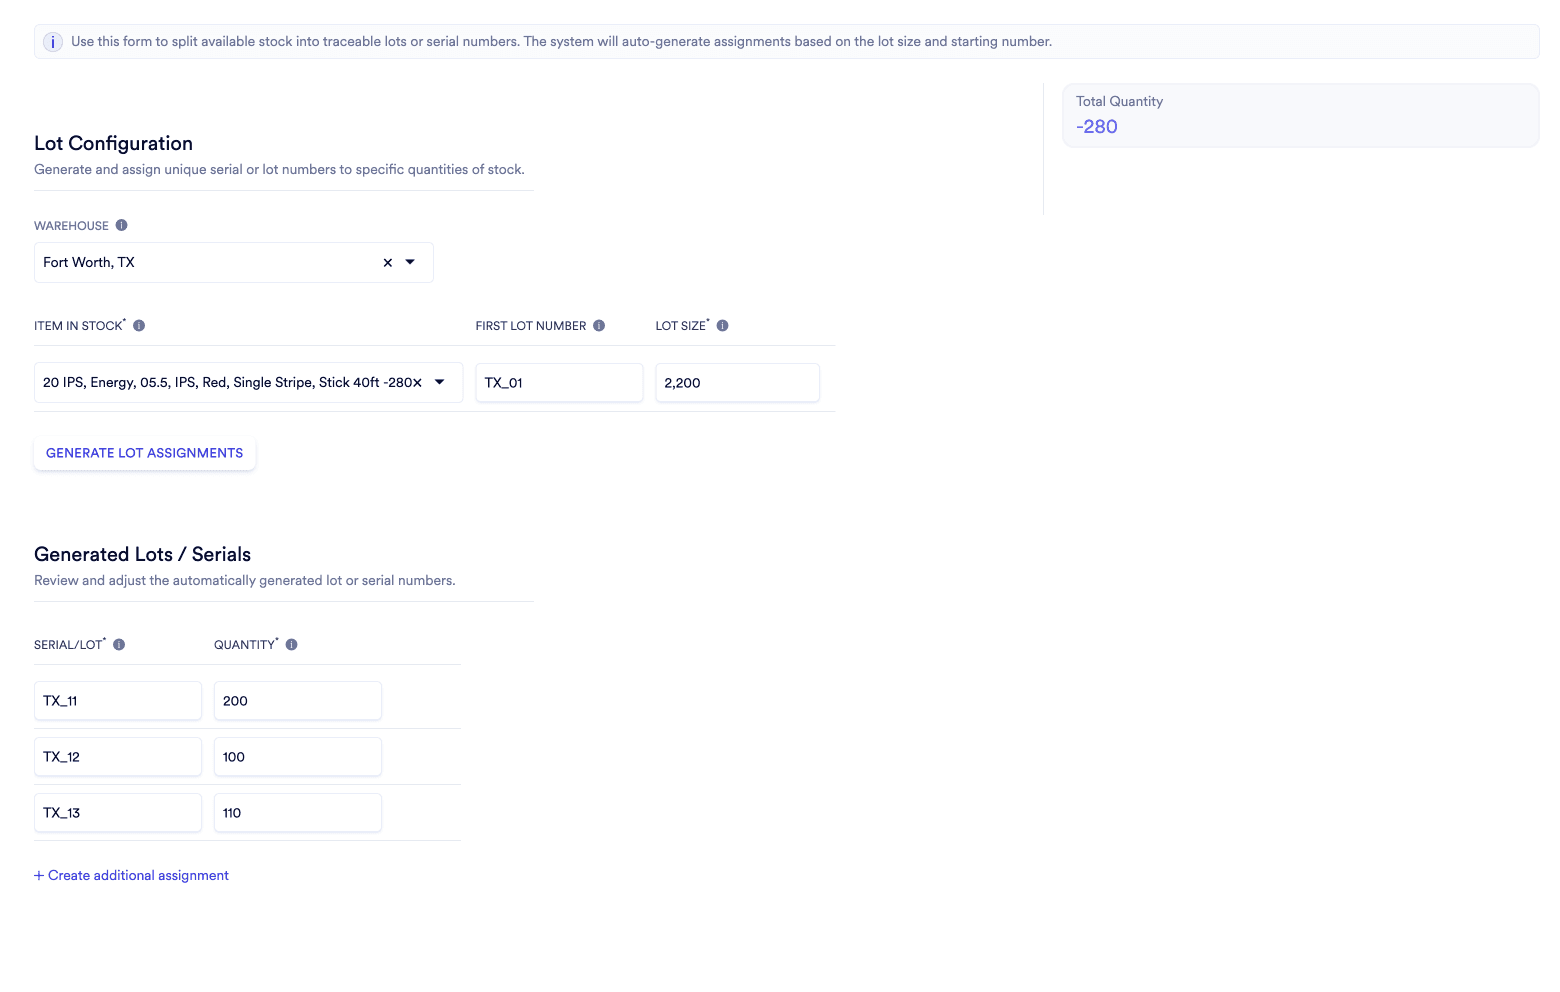Click the Generate Lot Assignments button
The width and height of the screenshot is (1560, 992).
145,453
